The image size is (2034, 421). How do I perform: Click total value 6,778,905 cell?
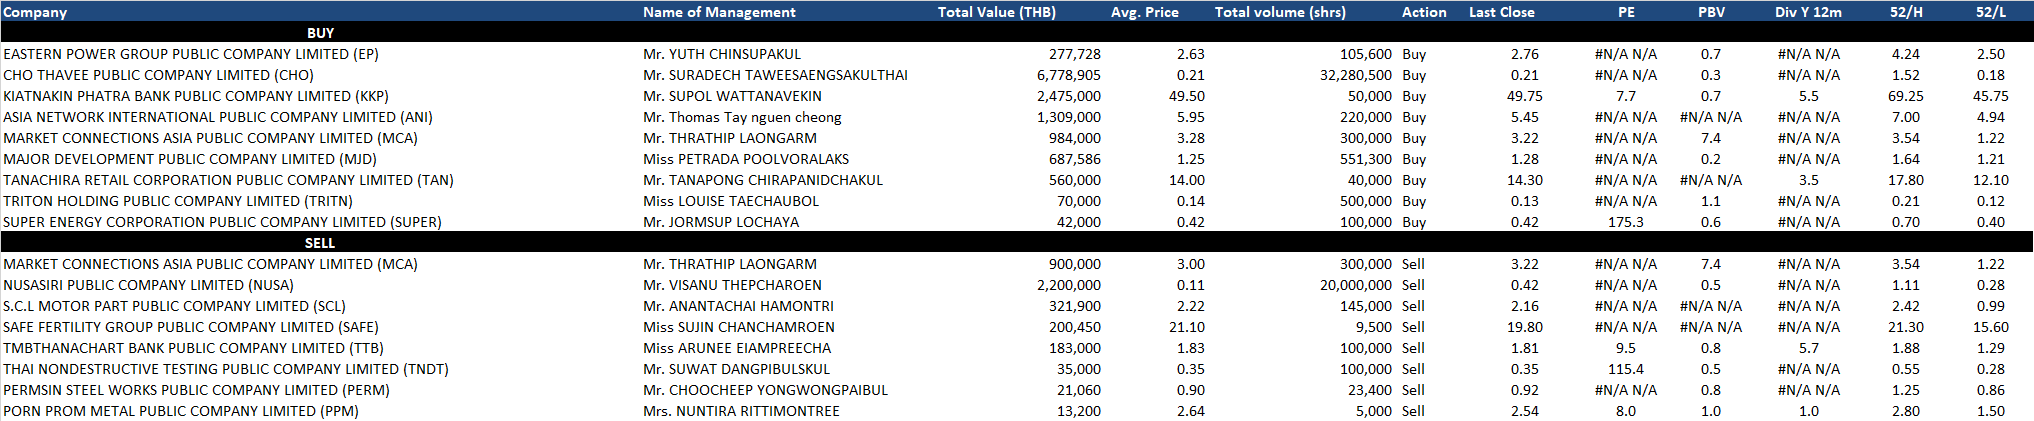pos(1069,75)
